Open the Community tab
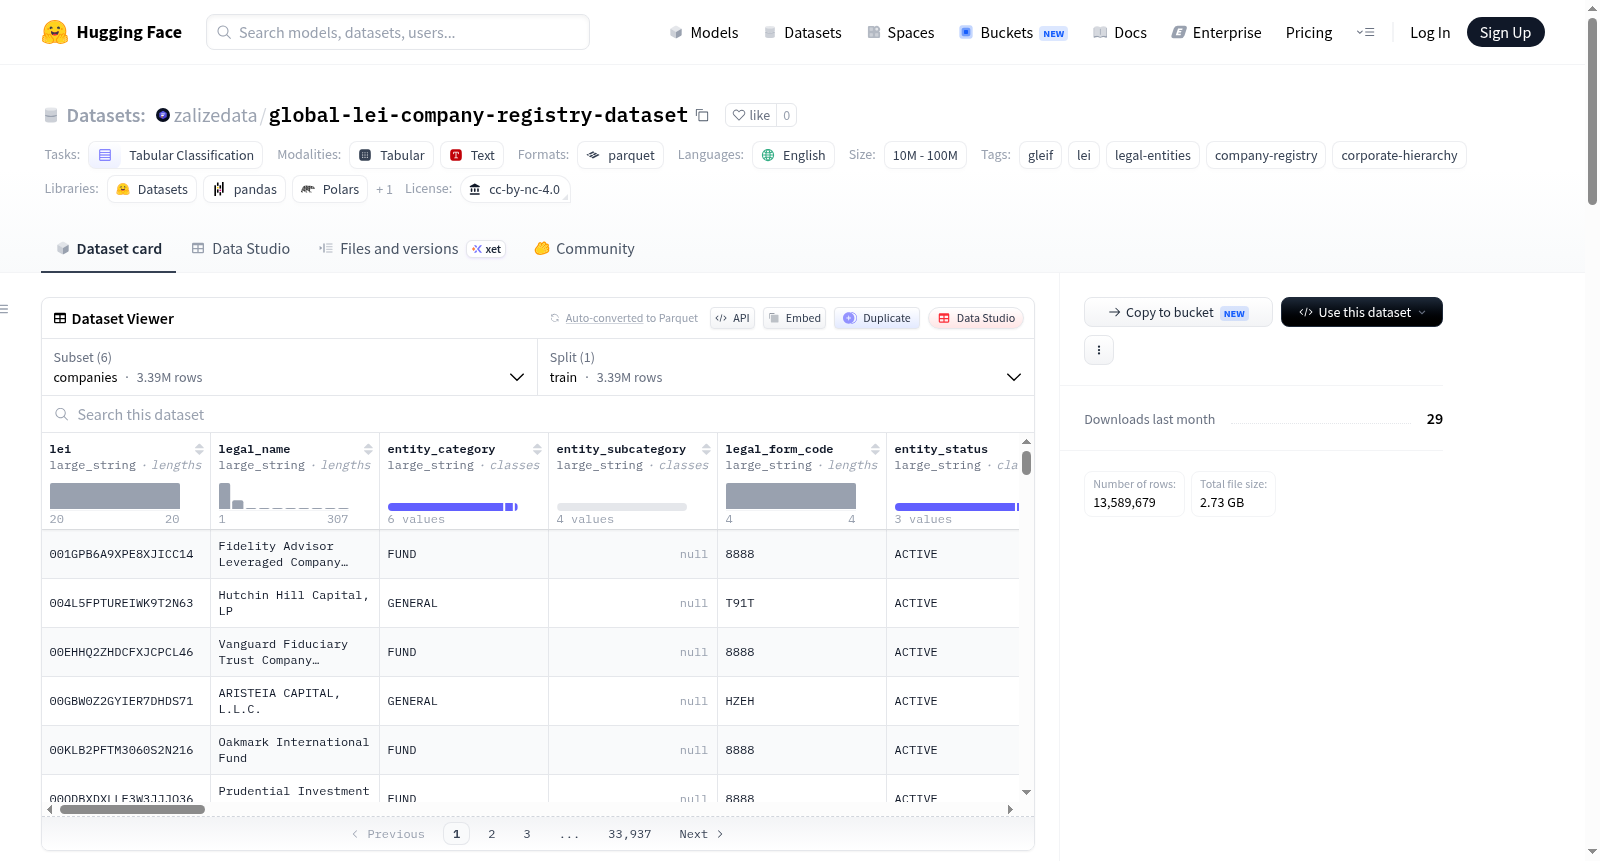This screenshot has height=861, width=1600. coord(584,249)
